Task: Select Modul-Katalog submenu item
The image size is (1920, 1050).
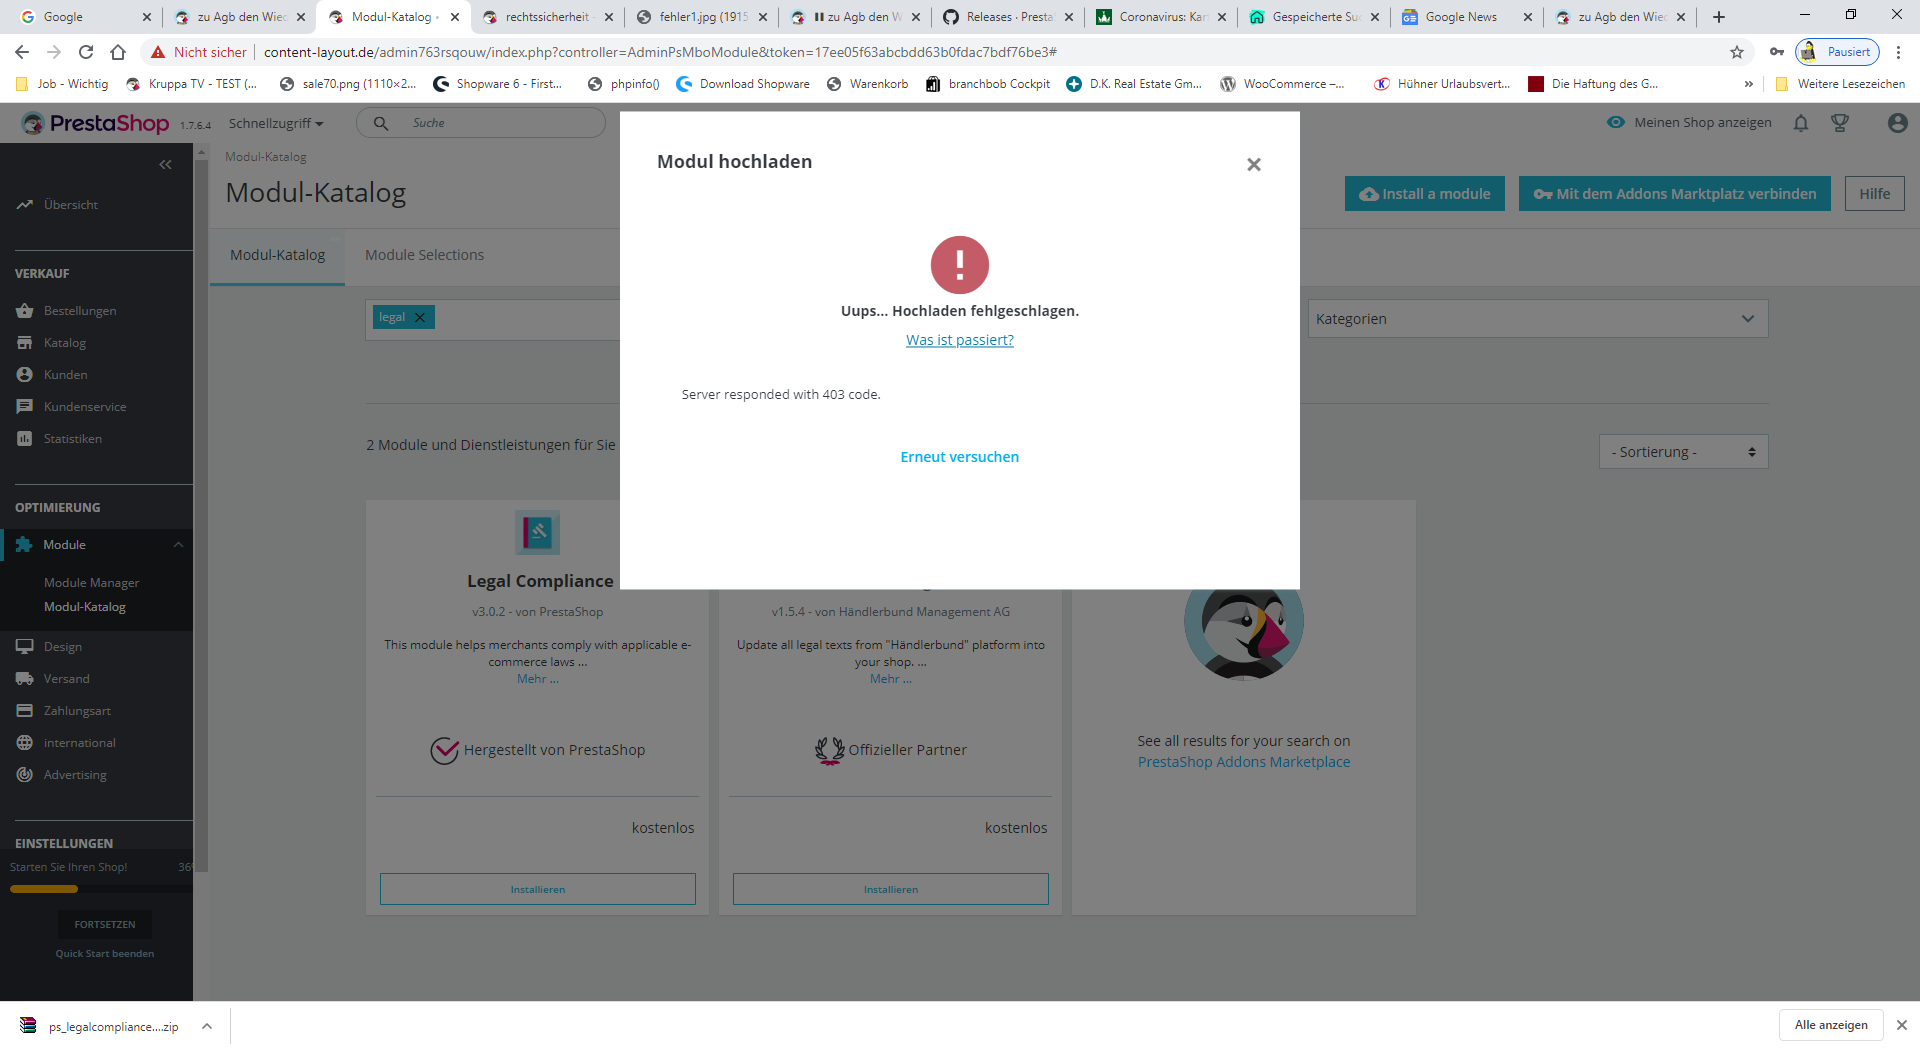Action: (x=85, y=607)
